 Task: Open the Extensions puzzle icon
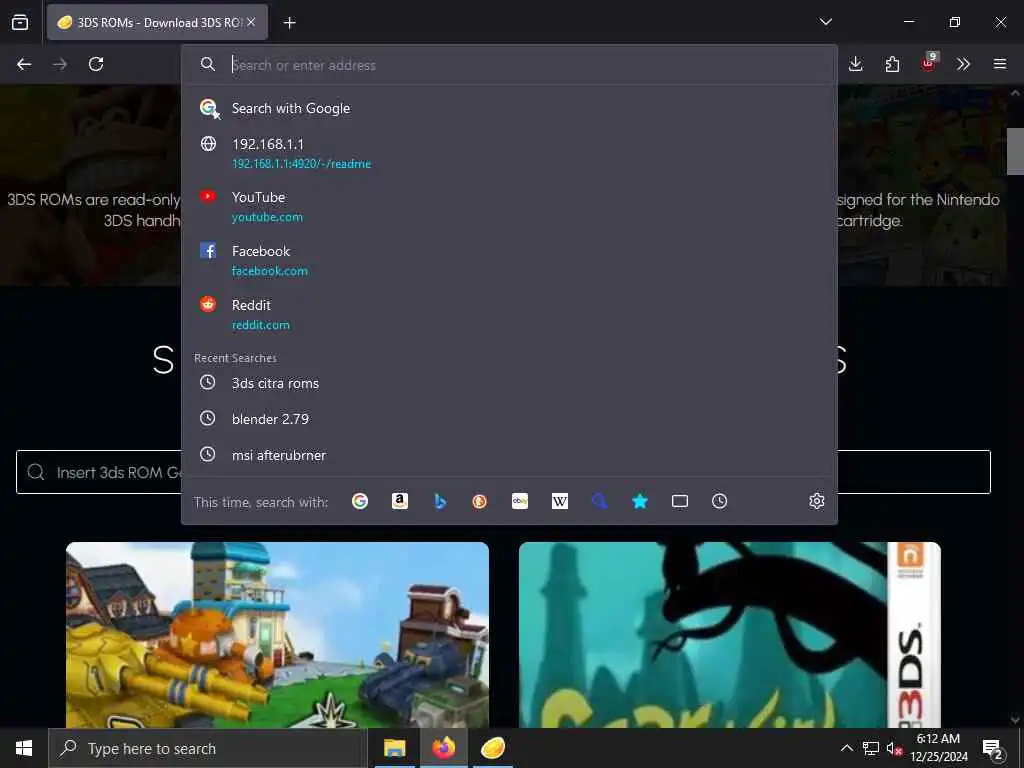coord(892,64)
